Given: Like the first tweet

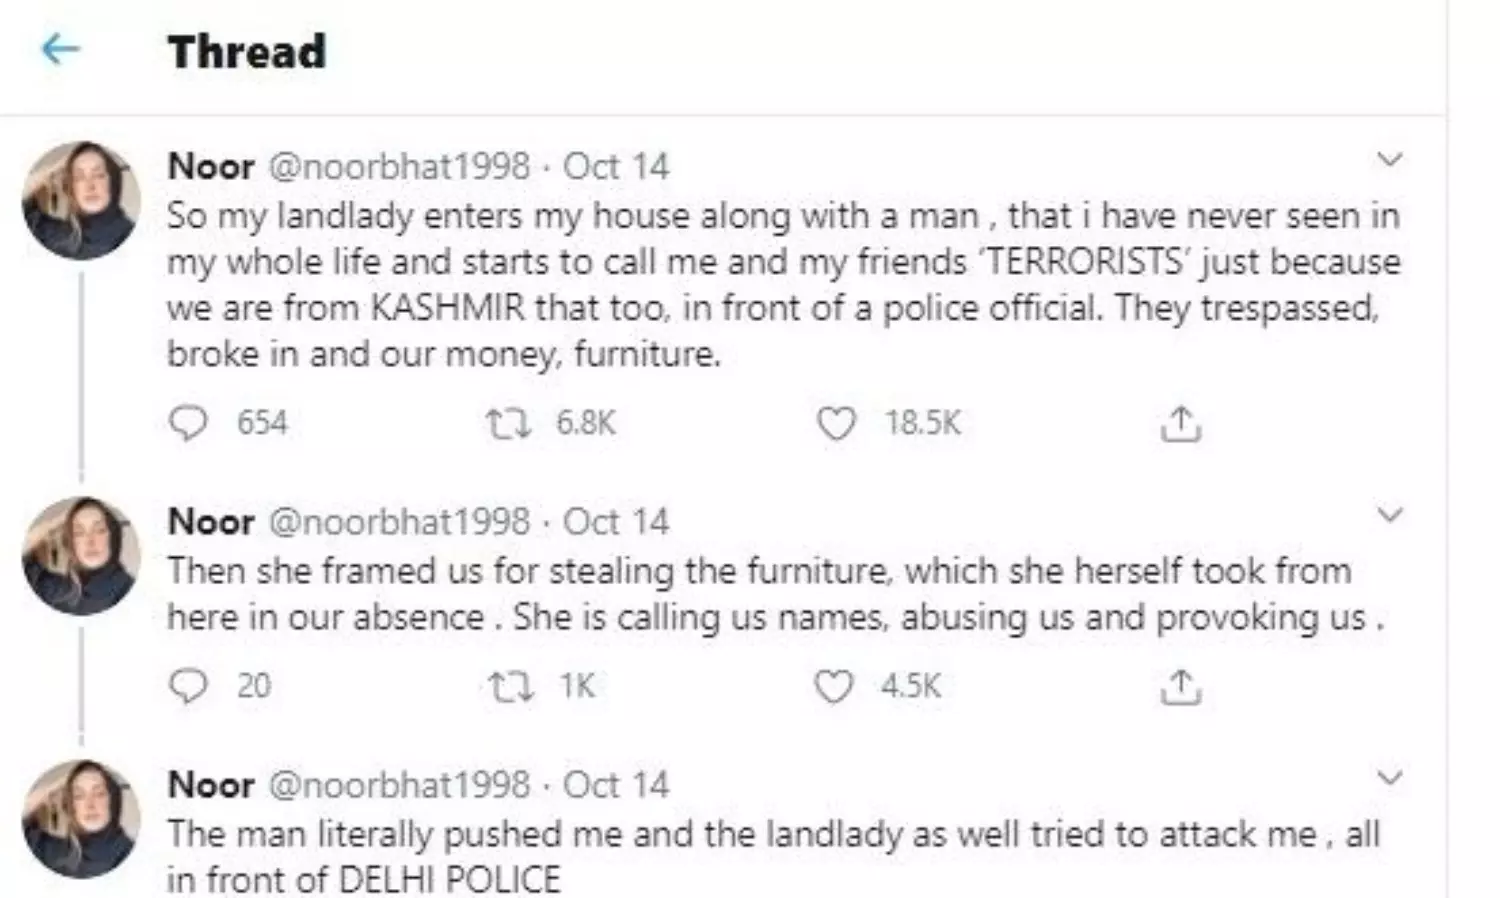Looking at the screenshot, I should tap(840, 423).
